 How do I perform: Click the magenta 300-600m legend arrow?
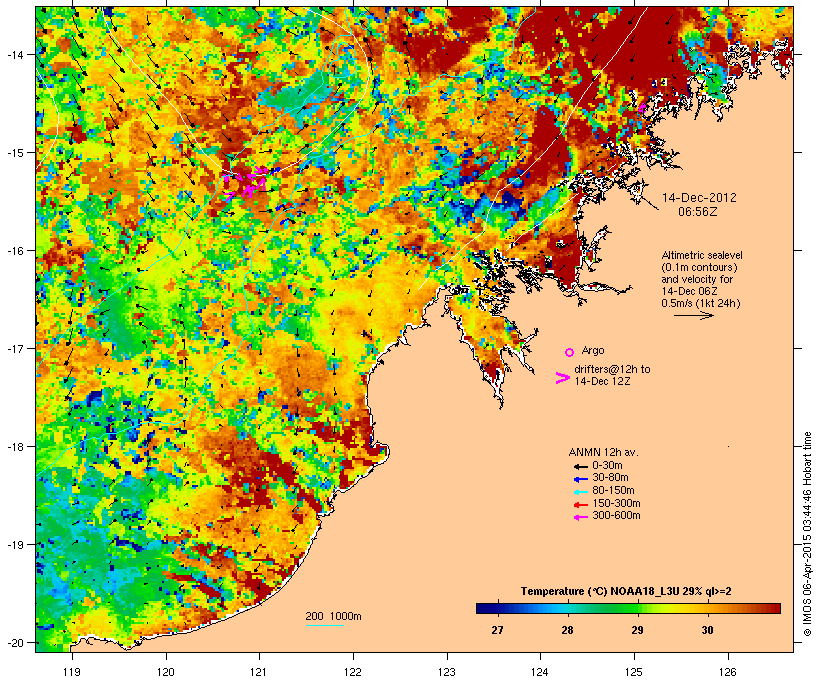coord(580,517)
